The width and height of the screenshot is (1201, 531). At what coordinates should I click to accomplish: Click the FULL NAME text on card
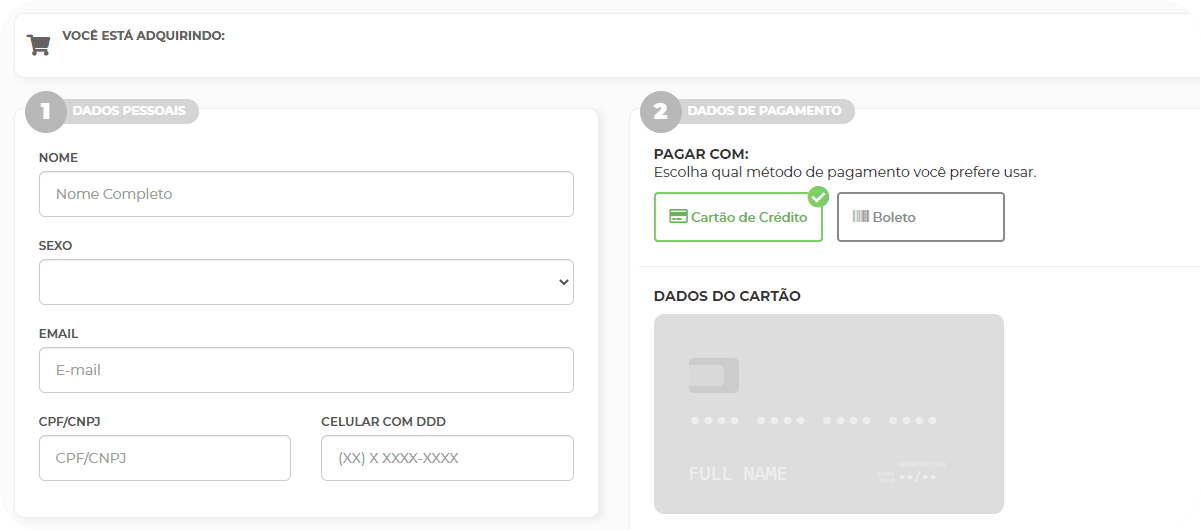[738, 474]
